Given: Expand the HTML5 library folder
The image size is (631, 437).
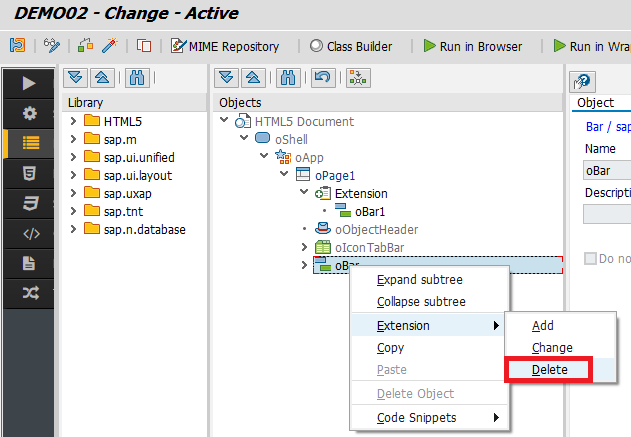Looking at the screenshot, I should [x=73, y=121].
